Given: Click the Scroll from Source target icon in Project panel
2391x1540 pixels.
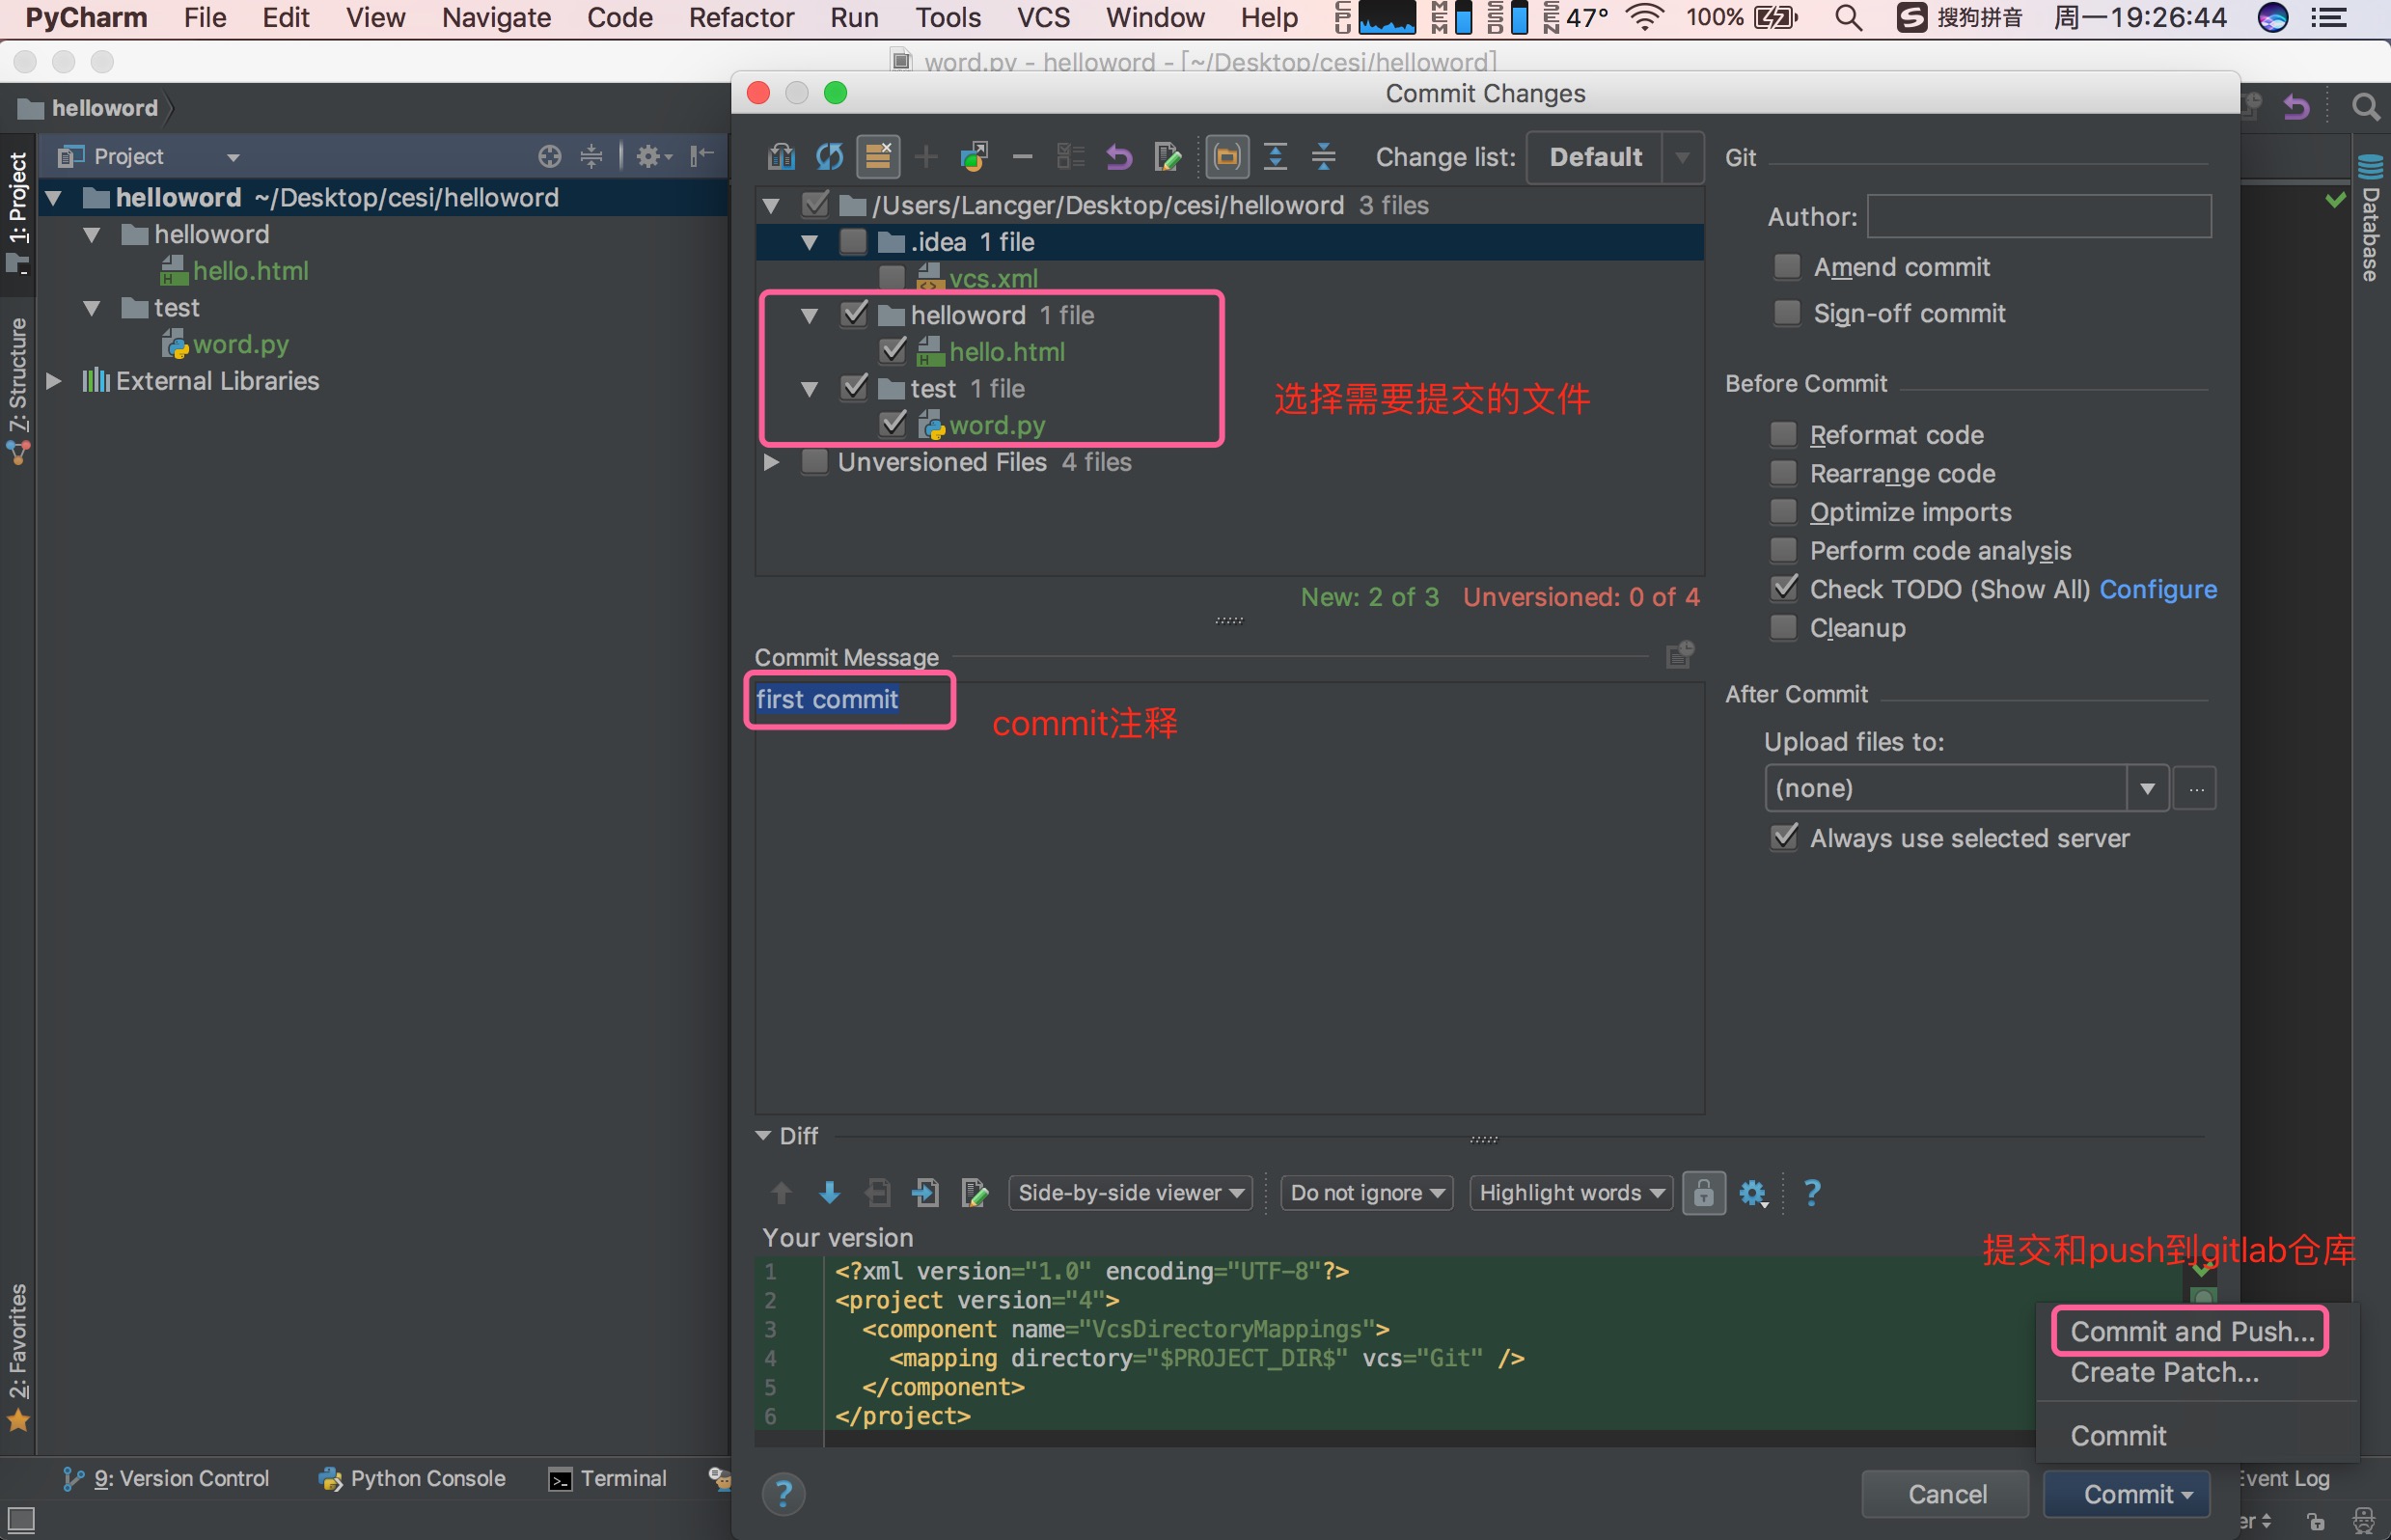Looking at the screenshot, I should point(549,156).
